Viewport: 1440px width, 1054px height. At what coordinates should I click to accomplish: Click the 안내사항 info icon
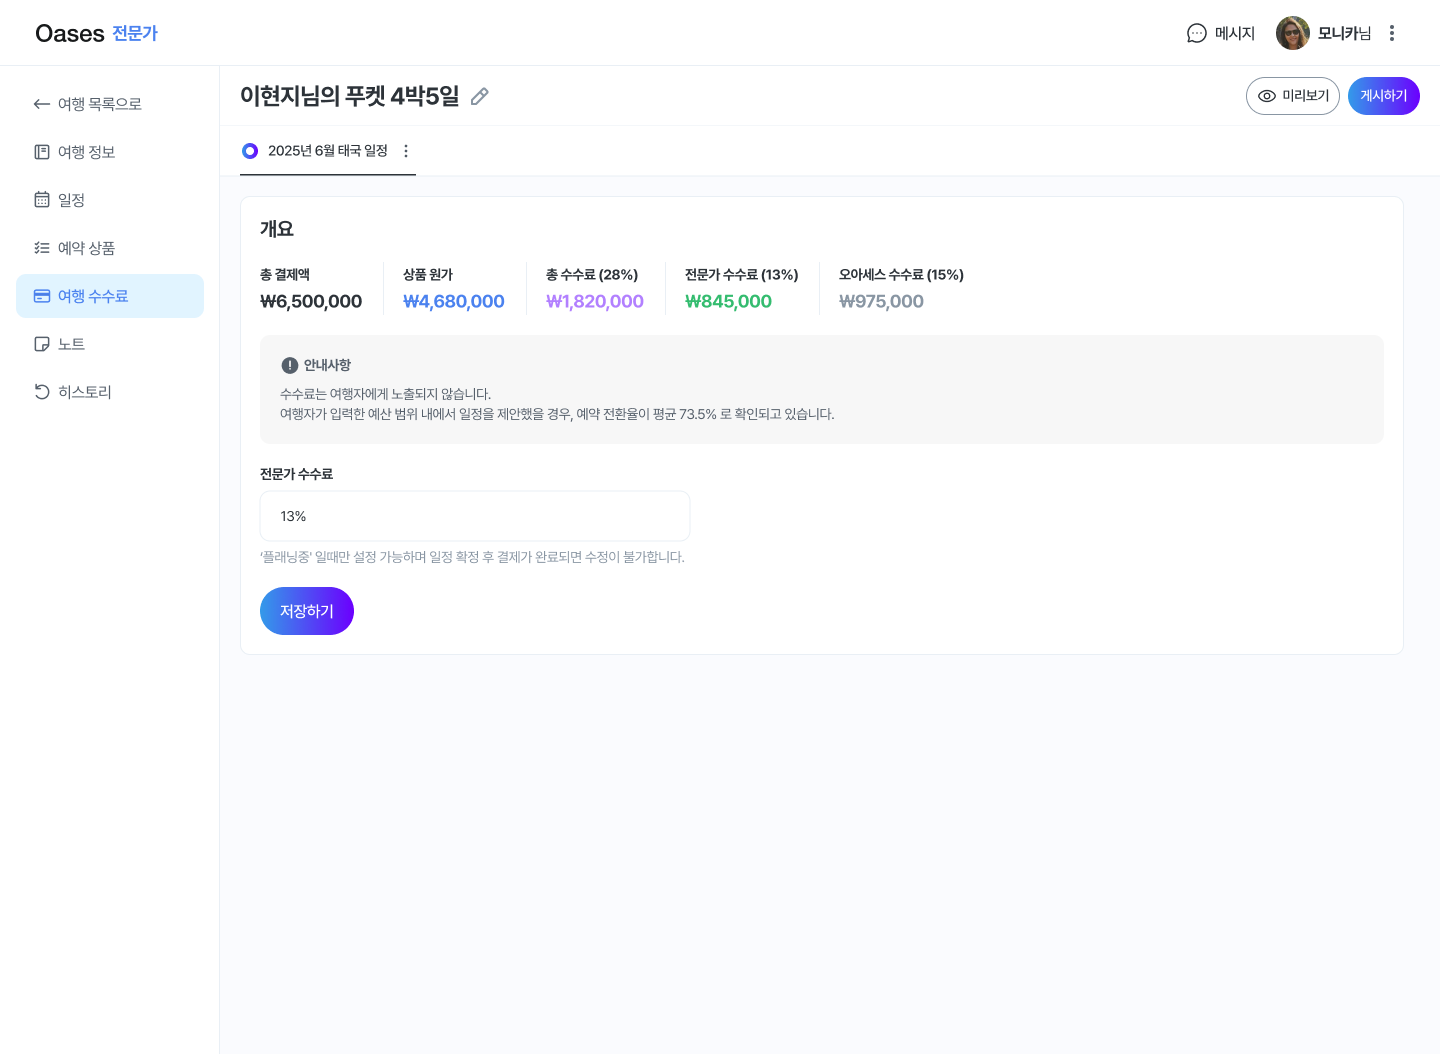290,365
